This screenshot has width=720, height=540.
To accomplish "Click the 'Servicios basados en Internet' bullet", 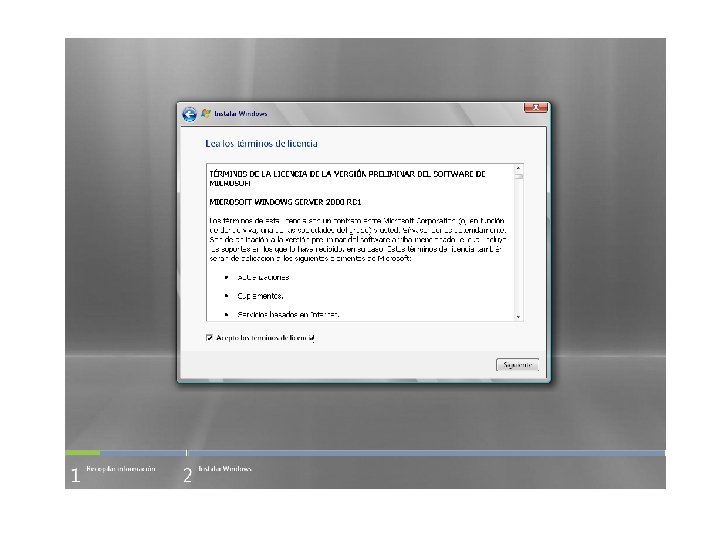I will [x=288, y=315].
